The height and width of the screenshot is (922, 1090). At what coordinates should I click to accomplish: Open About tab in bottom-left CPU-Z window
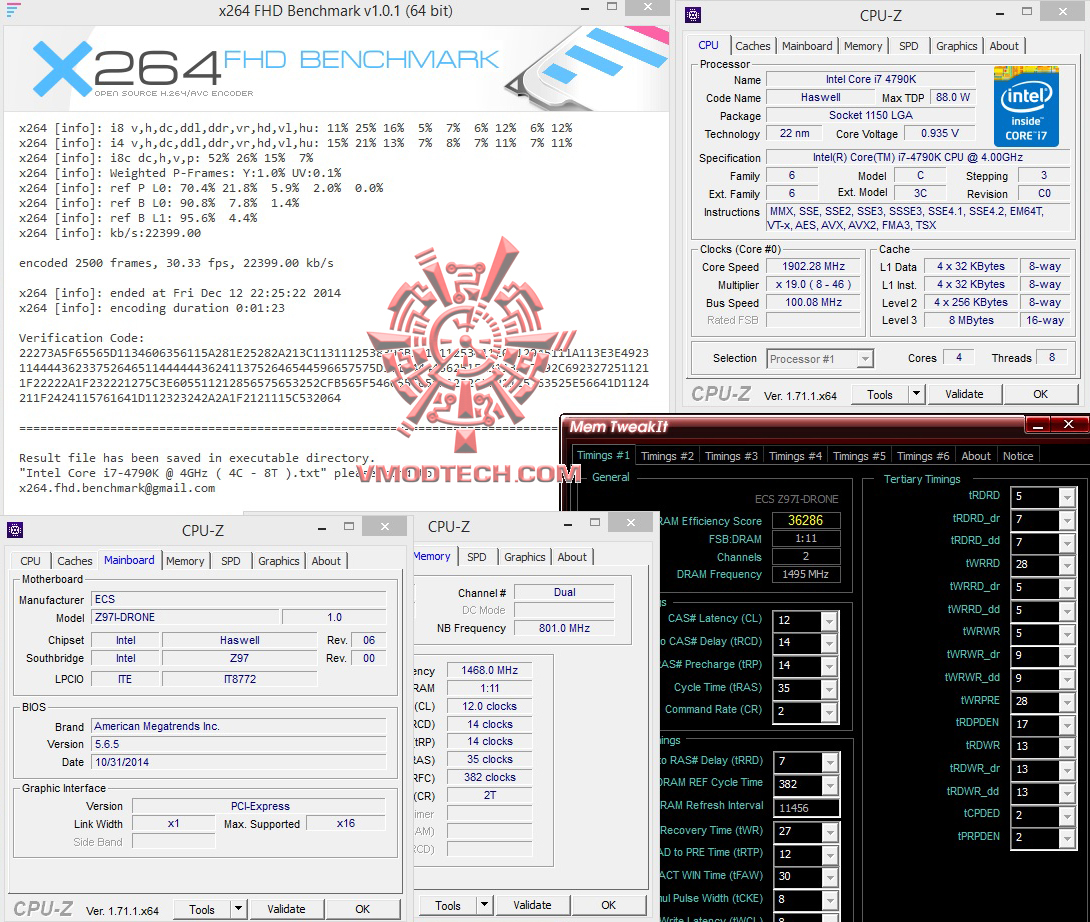click(326, 561)
